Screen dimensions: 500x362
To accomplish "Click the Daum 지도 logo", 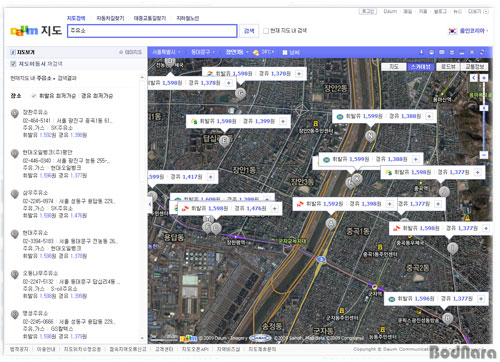I will 36,31.
